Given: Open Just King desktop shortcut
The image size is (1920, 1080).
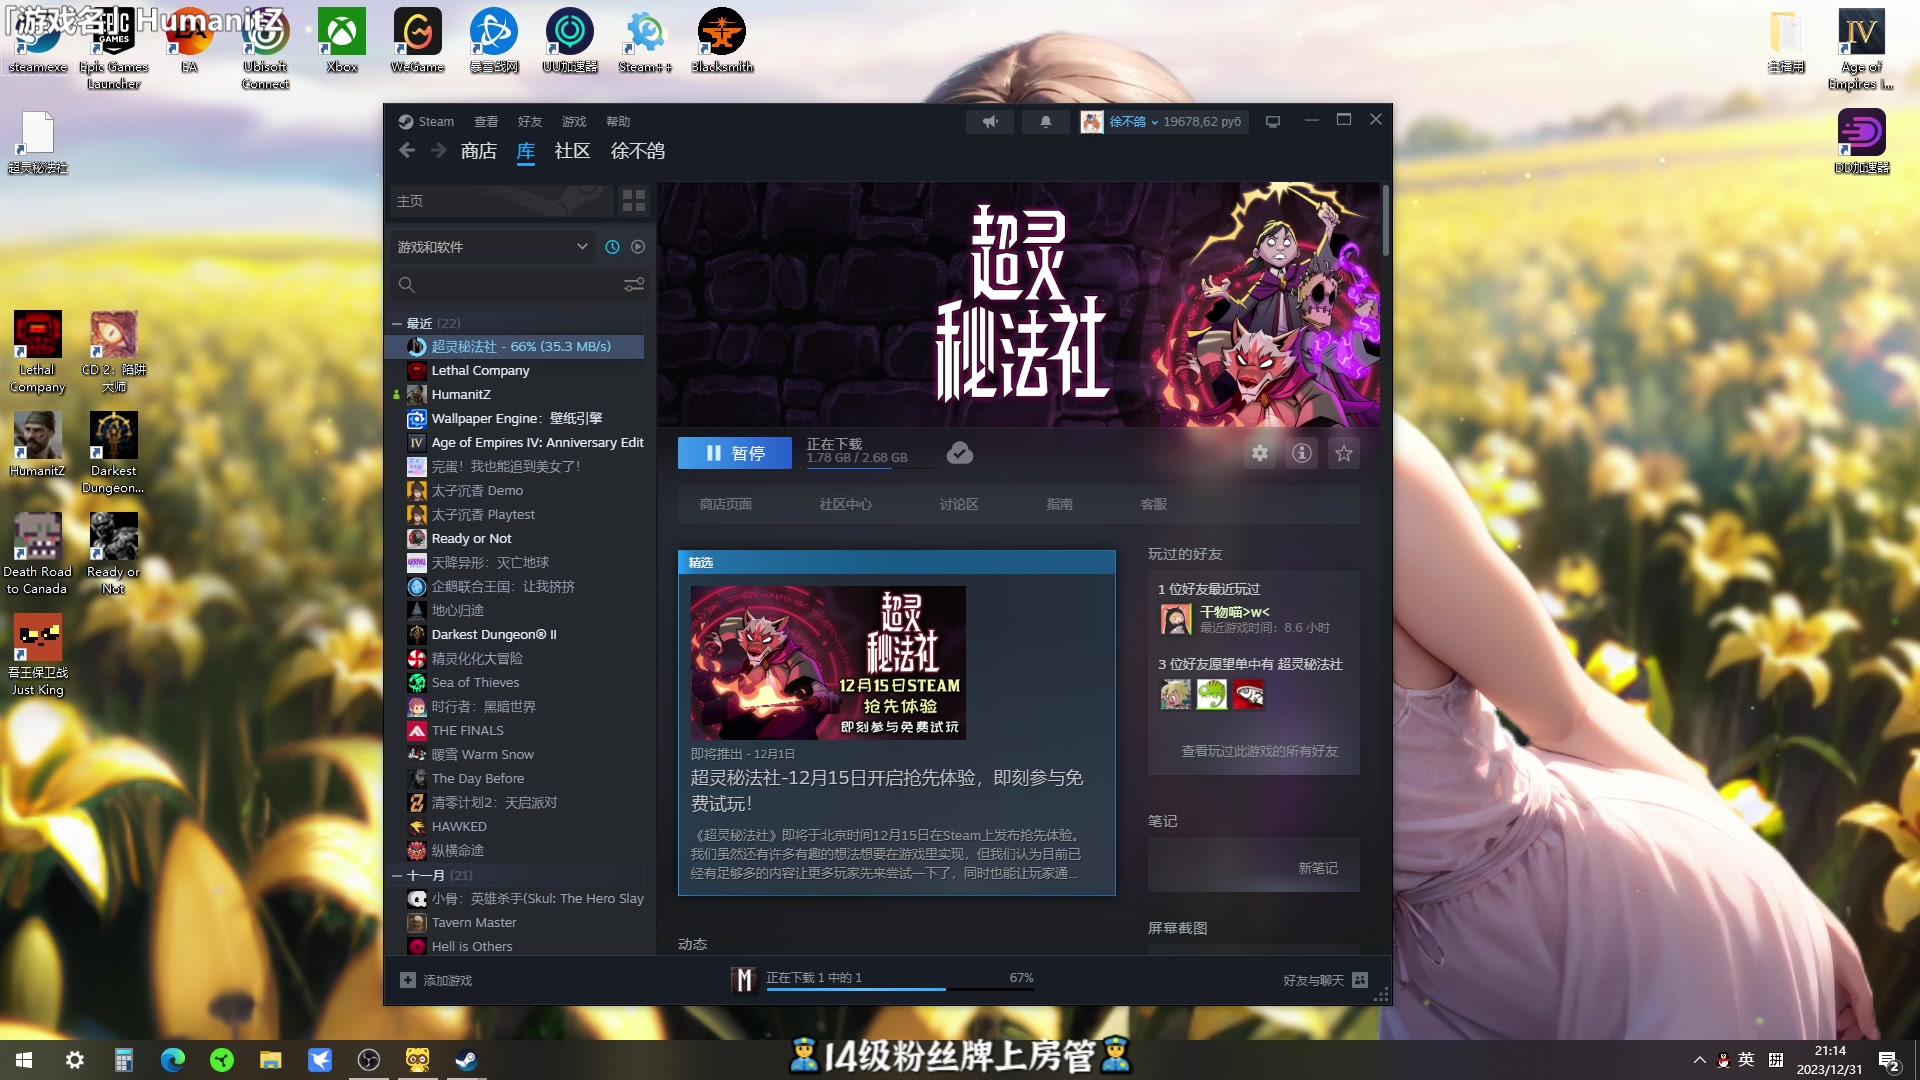Looking at the screenshot, I should [x=37, y=655].
